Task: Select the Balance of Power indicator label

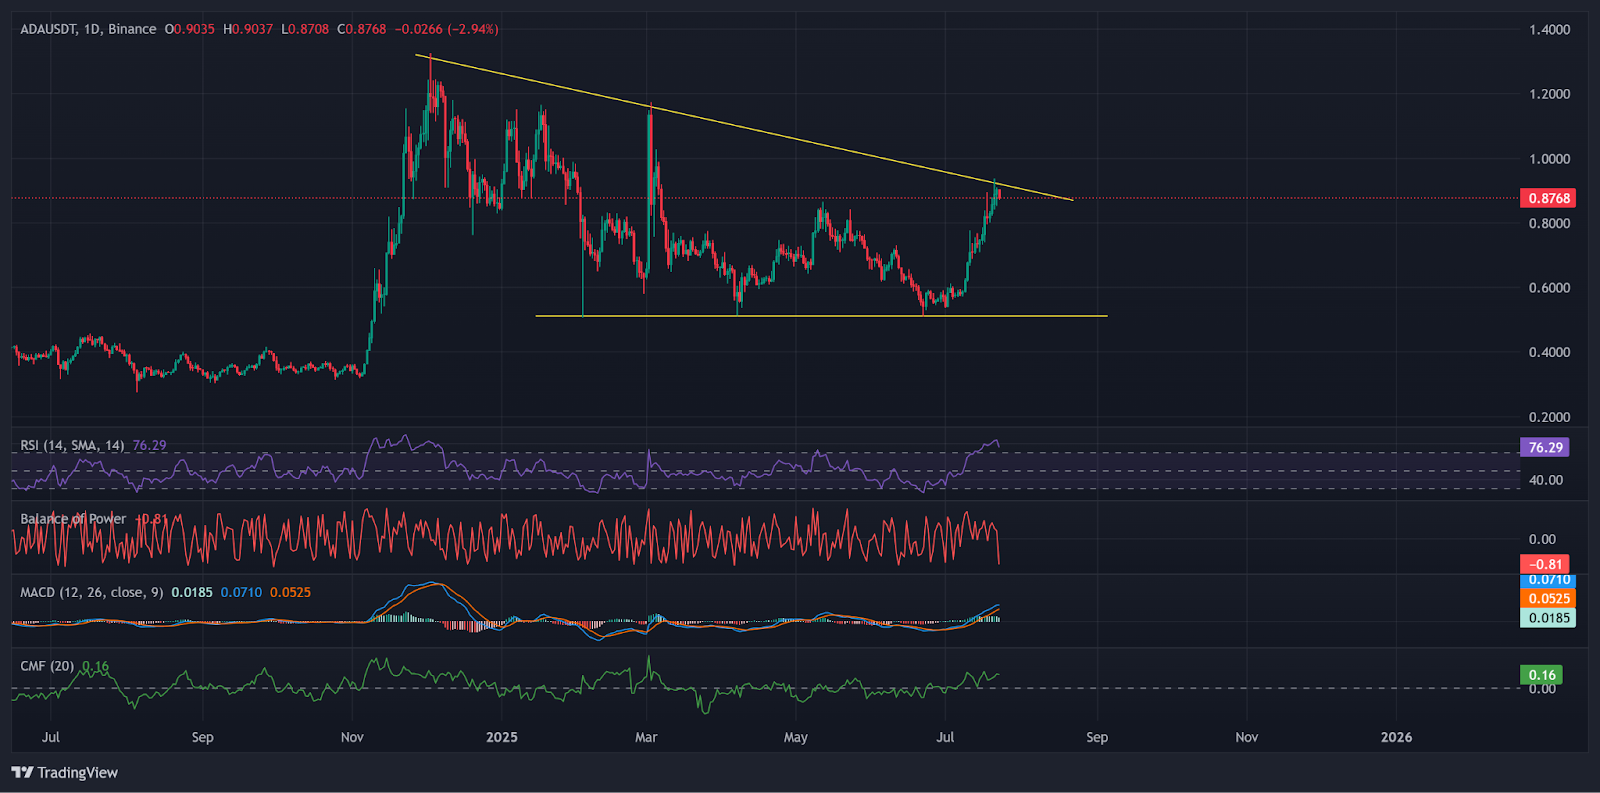Action: click(73, 518)
